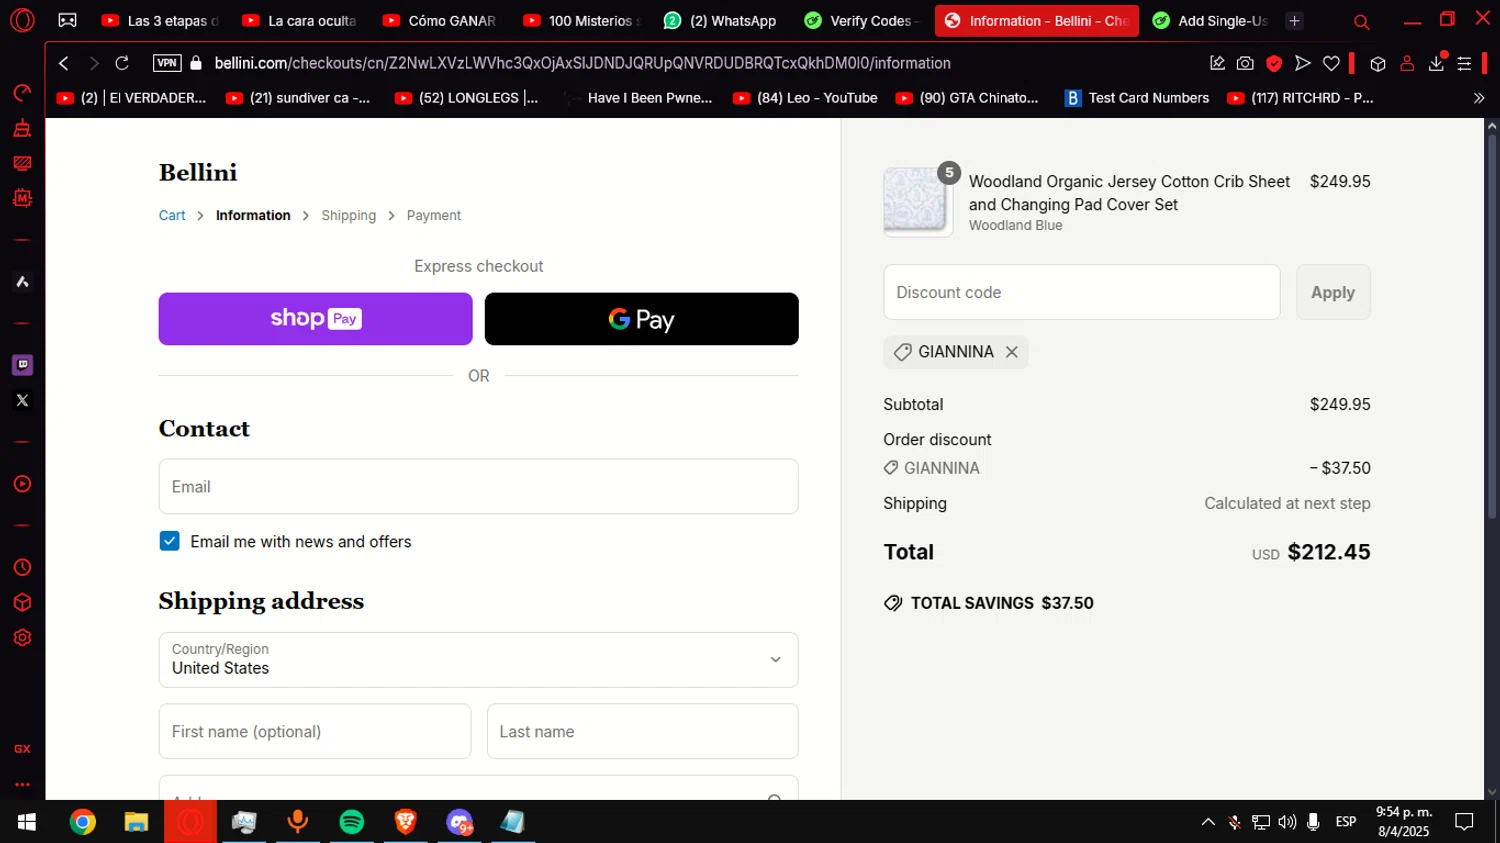Remove the GIANNINA discount code
This screenshot has width=1500, height=843.
(x=1012, y=352)
